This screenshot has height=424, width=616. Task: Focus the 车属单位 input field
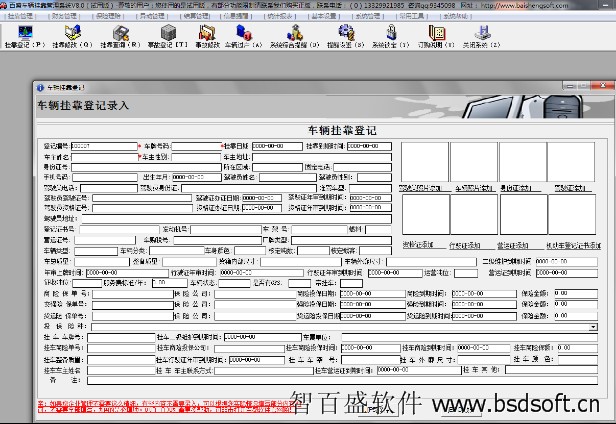point(469,337)
